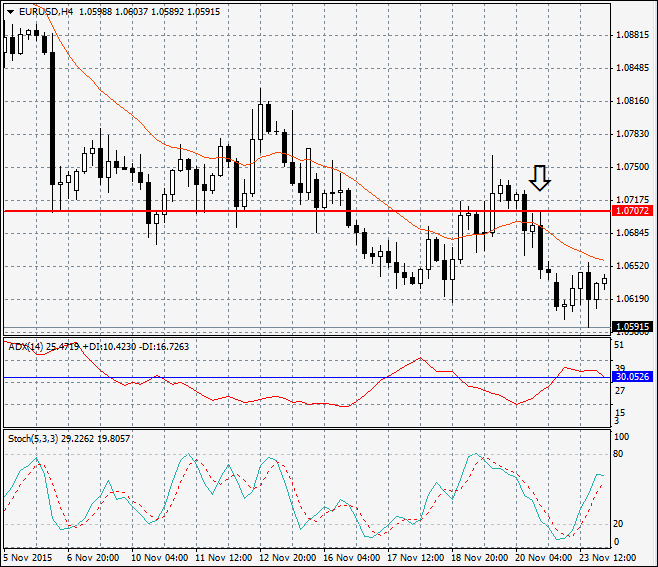Click price scale value 1.07500

click(x=632, y=167)
